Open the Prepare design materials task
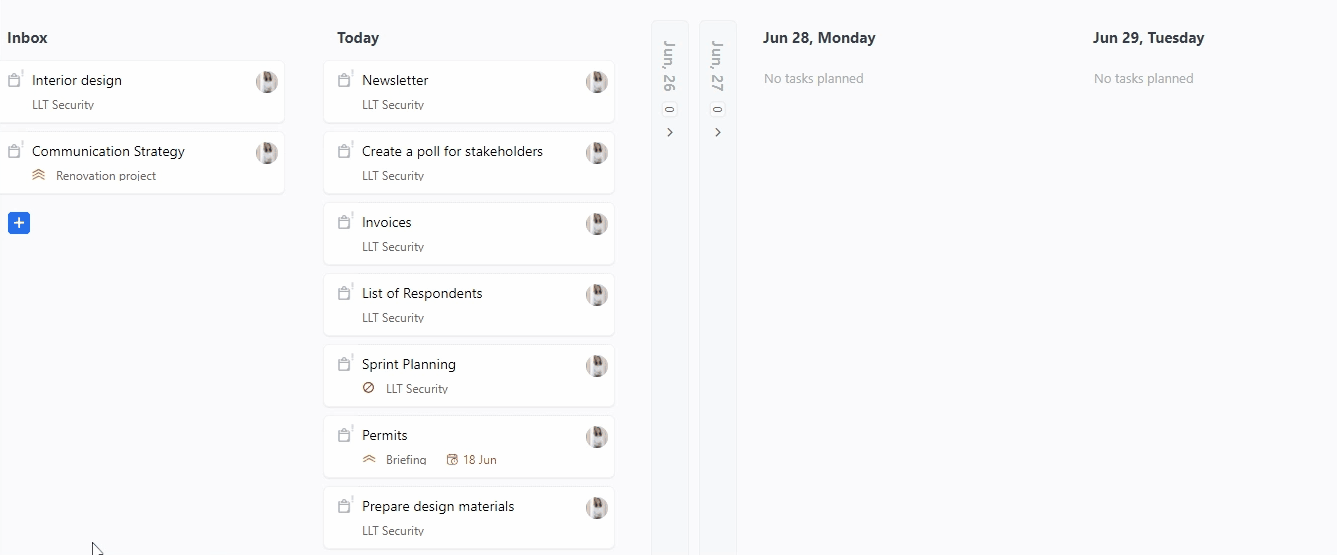Viewport: 1337px width, 555px height. tap(438, 506)
